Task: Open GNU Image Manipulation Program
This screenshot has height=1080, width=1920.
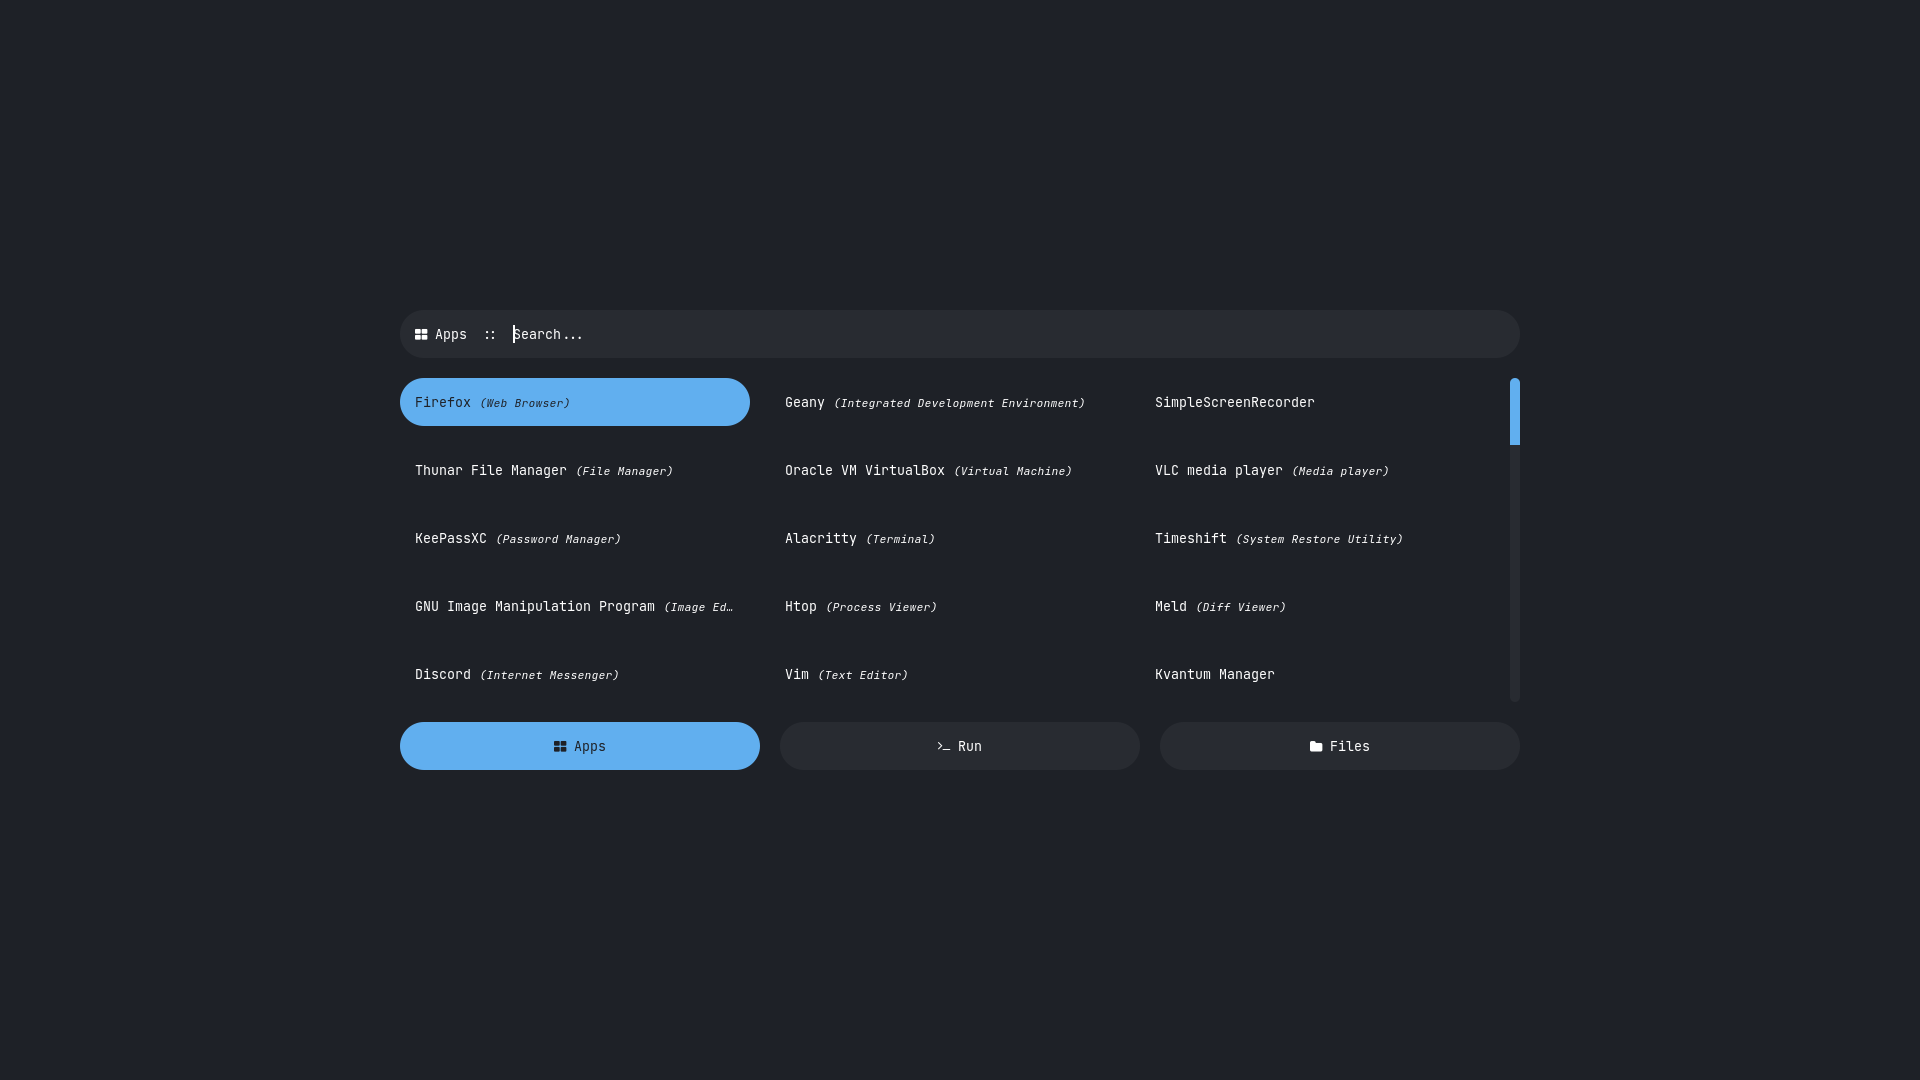Action: coord(574,606)
